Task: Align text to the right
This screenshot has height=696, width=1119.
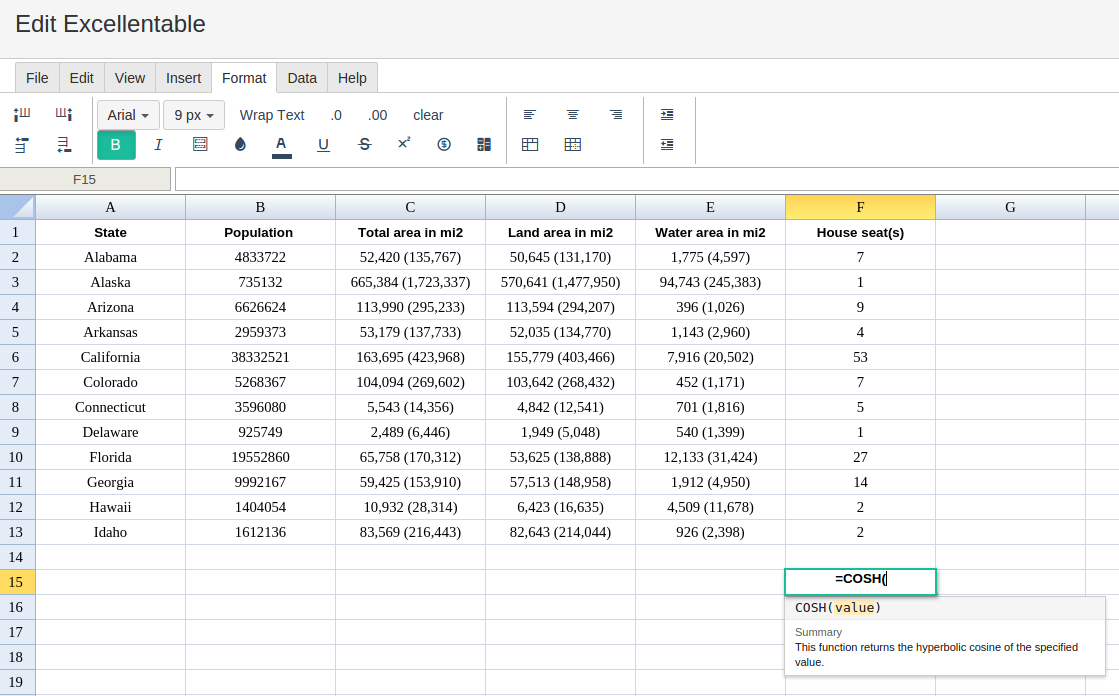Action: click(x=616, y=115)
